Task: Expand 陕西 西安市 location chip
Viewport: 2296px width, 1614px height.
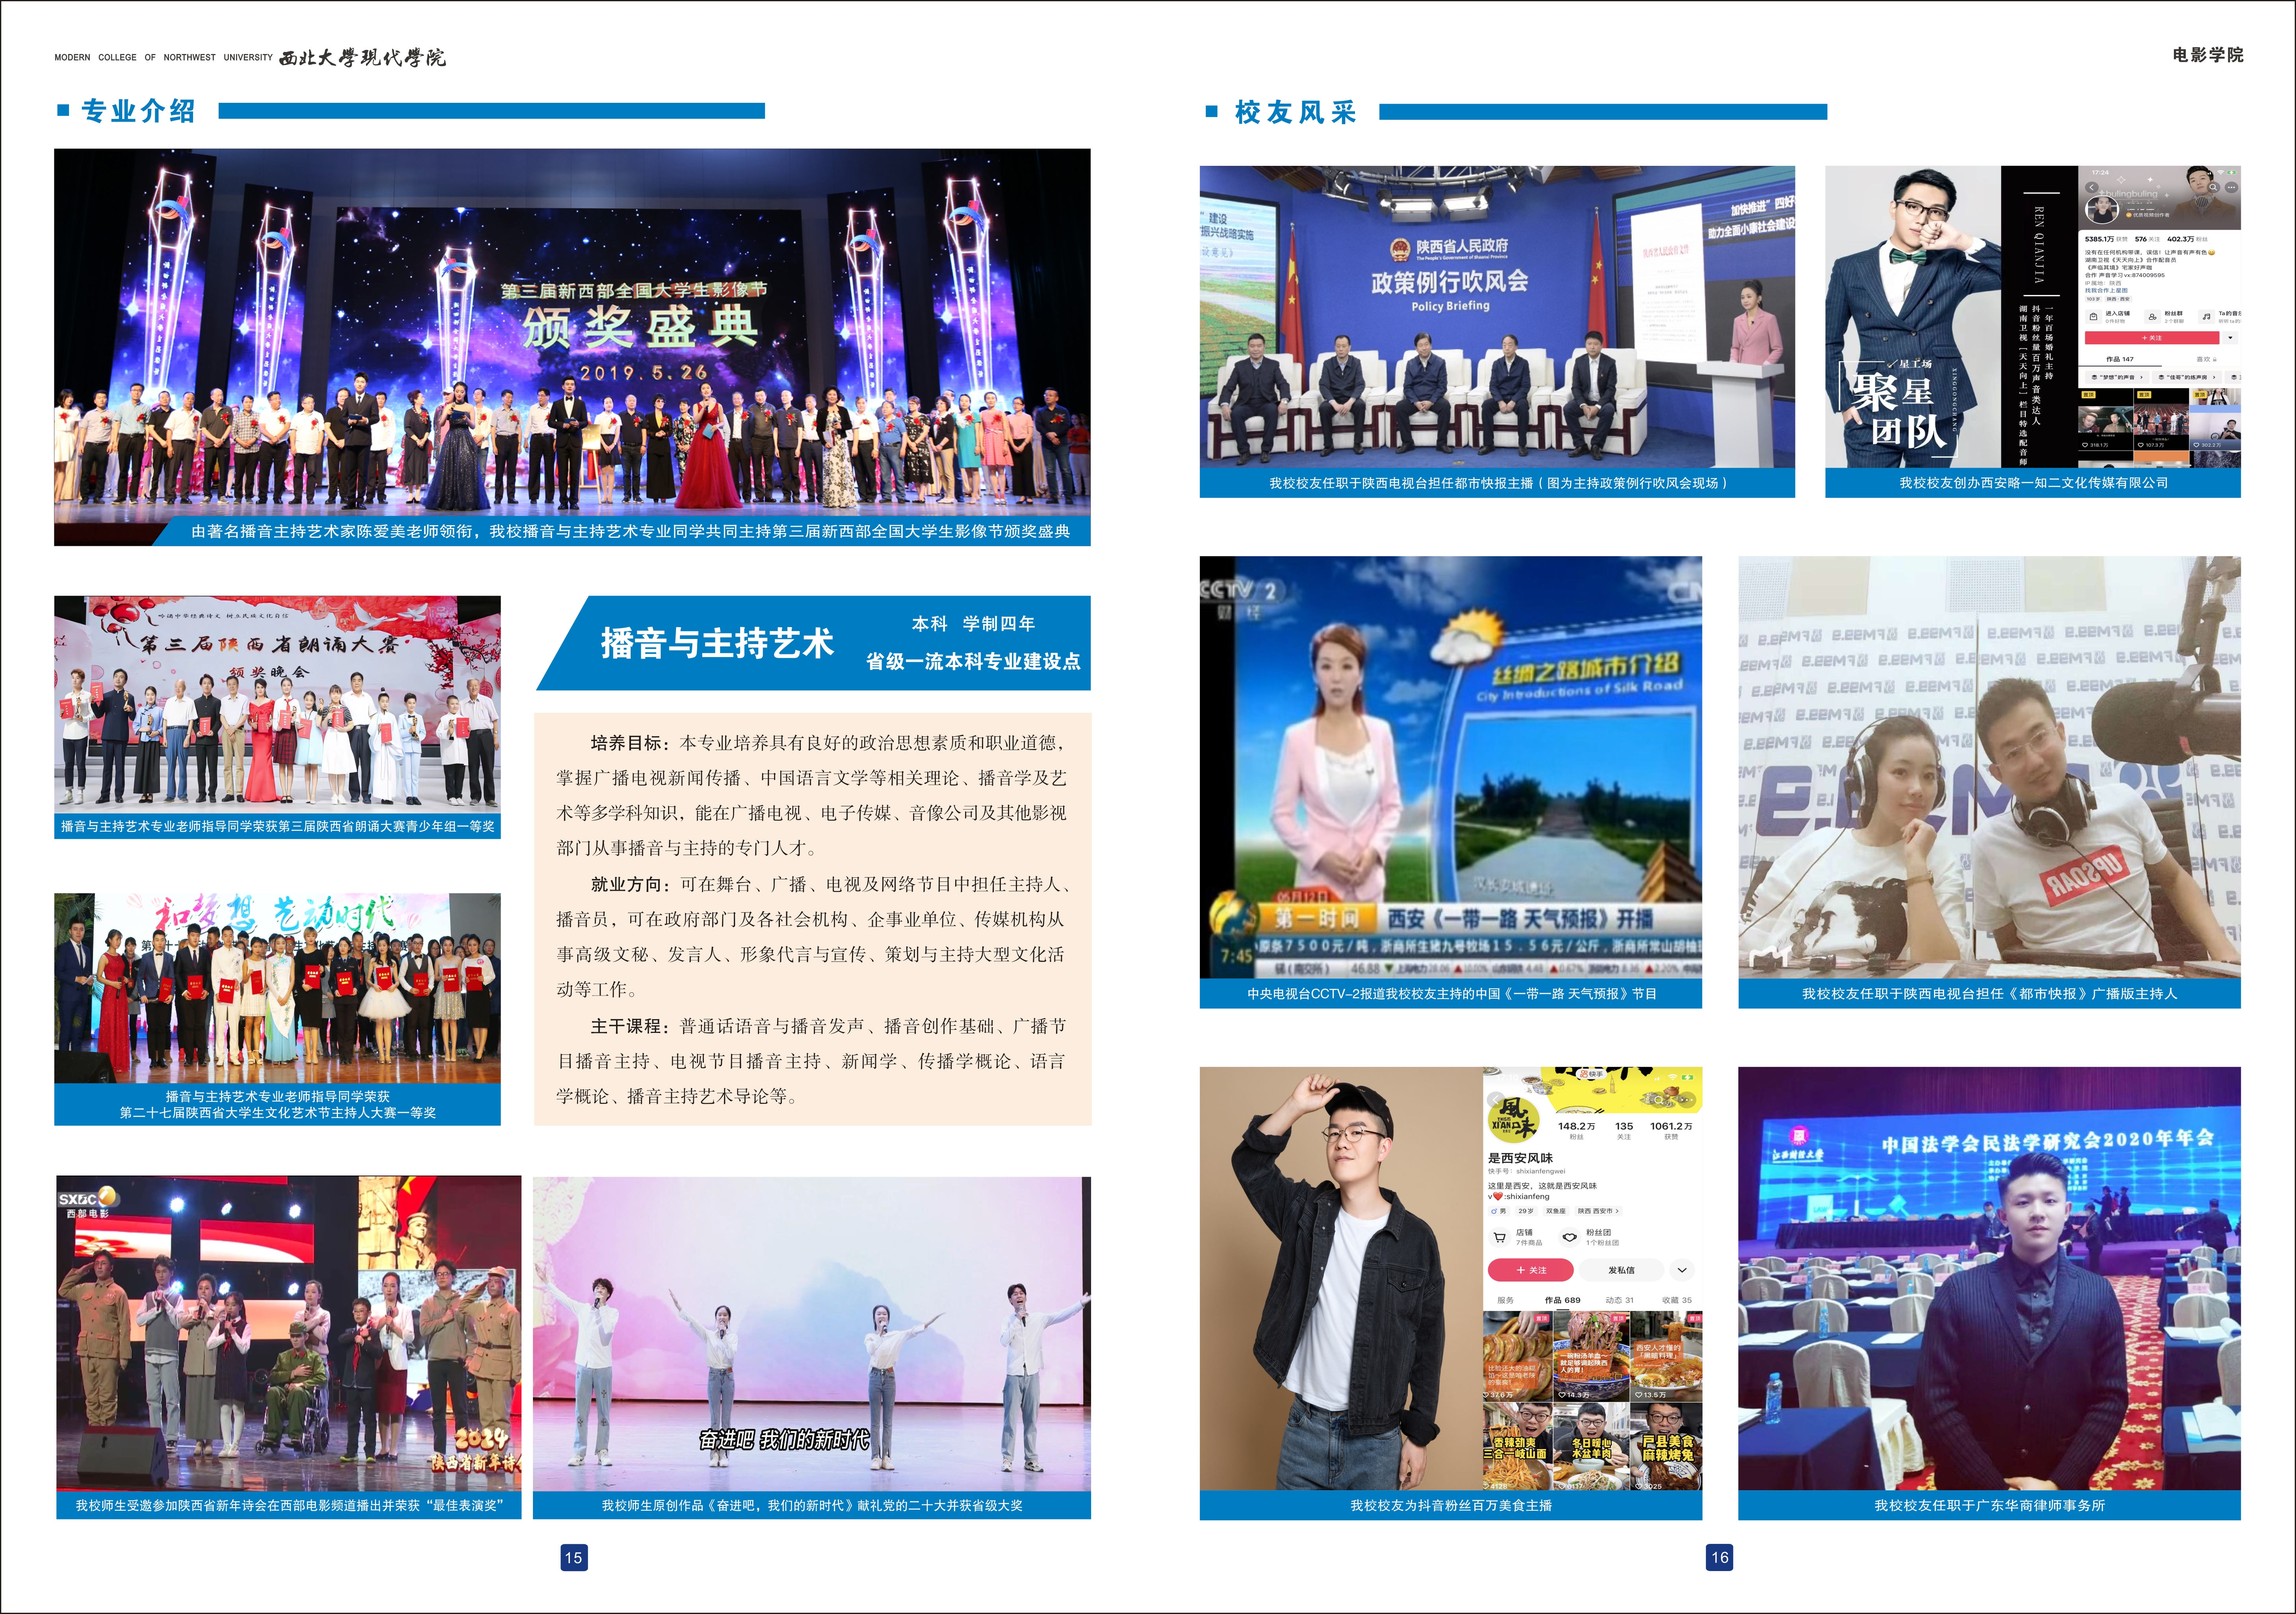Action: pyautogui.click(x=1599, y=1211)
